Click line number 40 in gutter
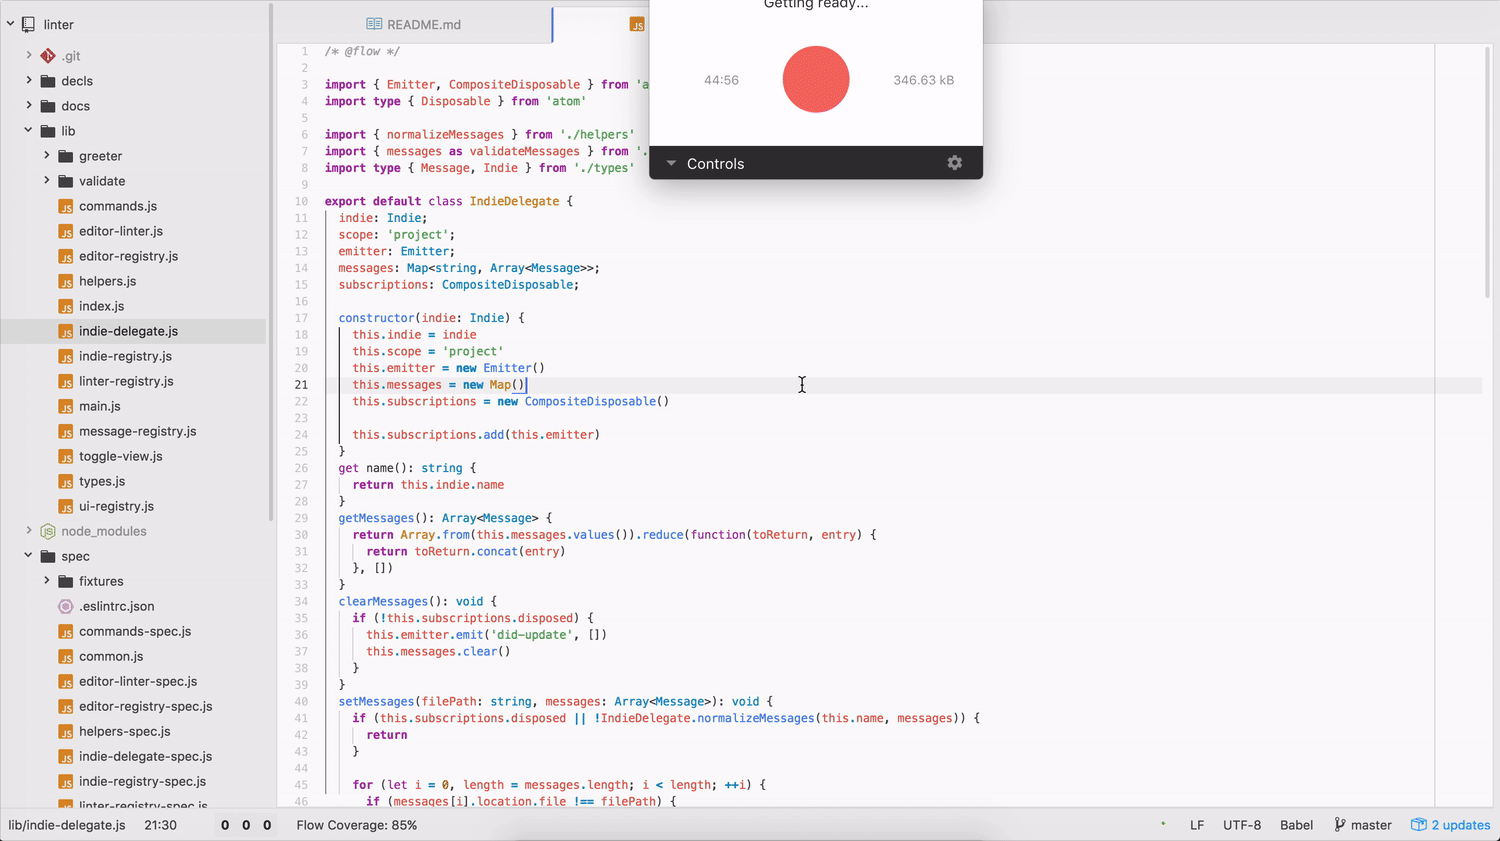This screenshot has height=841, width=1500. (301, 701)
